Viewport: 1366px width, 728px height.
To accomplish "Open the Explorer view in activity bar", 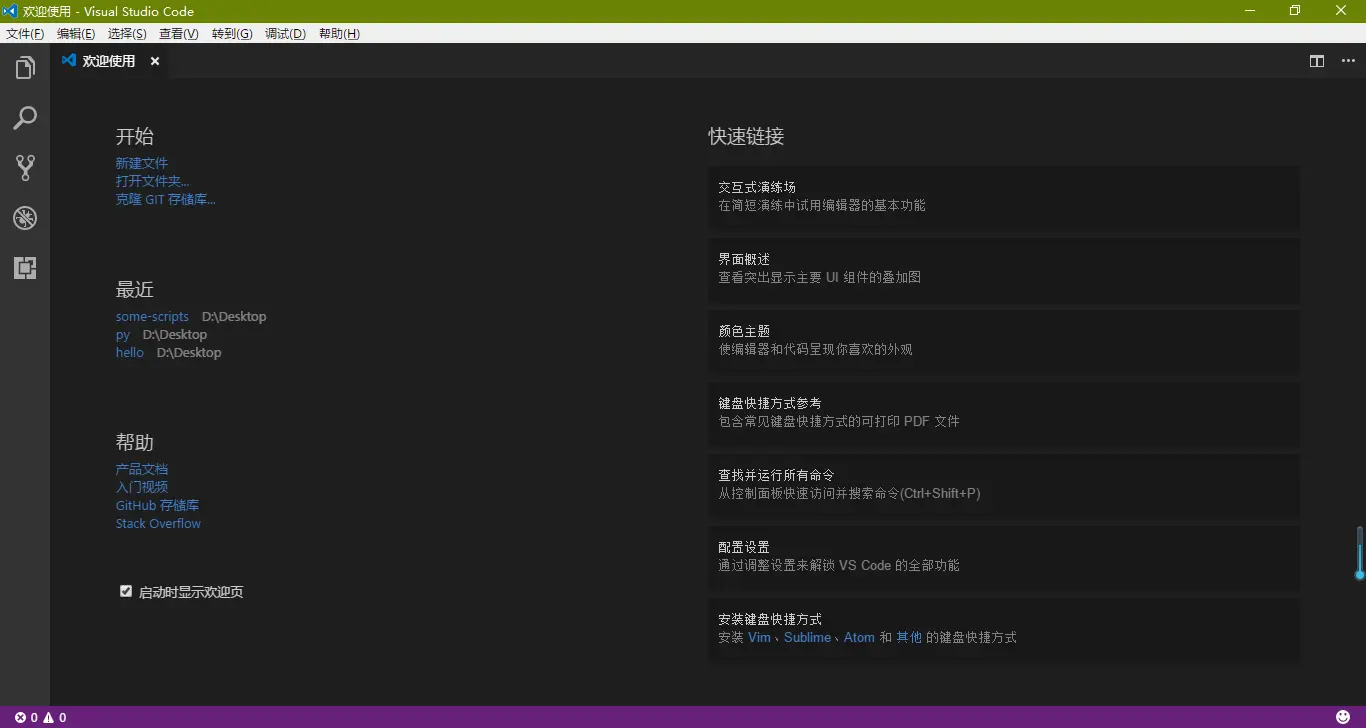I will [25, 68].
